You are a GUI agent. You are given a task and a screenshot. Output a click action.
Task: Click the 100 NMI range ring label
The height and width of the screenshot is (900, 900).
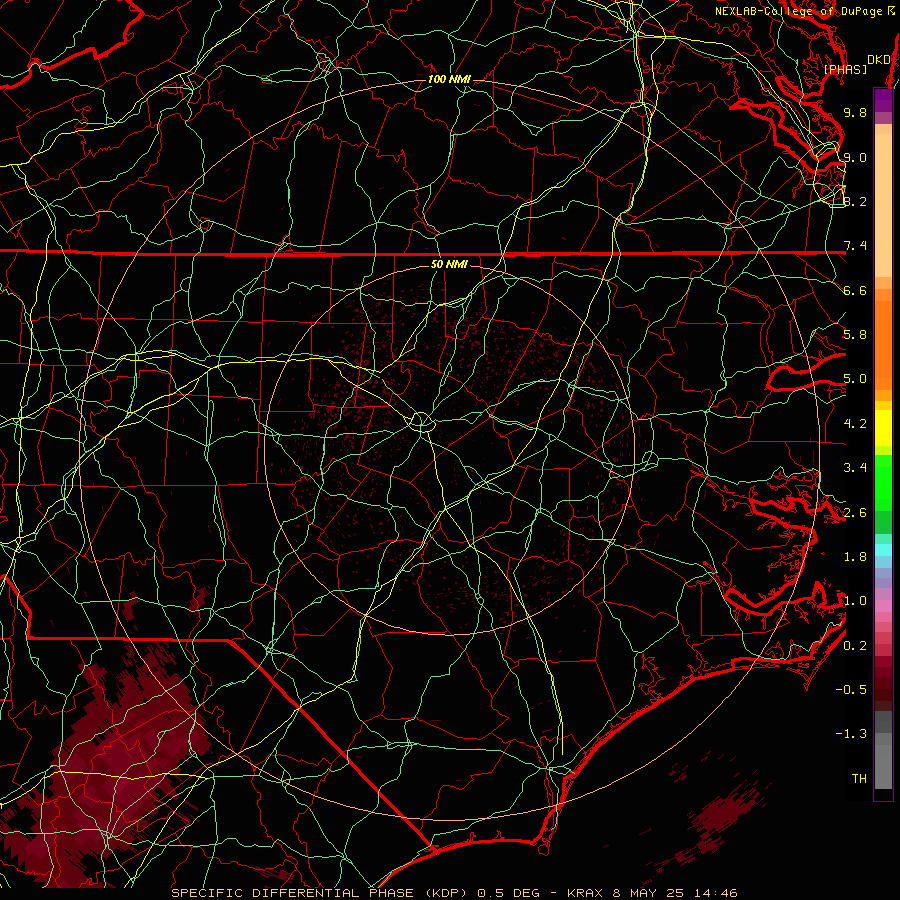pos(449,79)
